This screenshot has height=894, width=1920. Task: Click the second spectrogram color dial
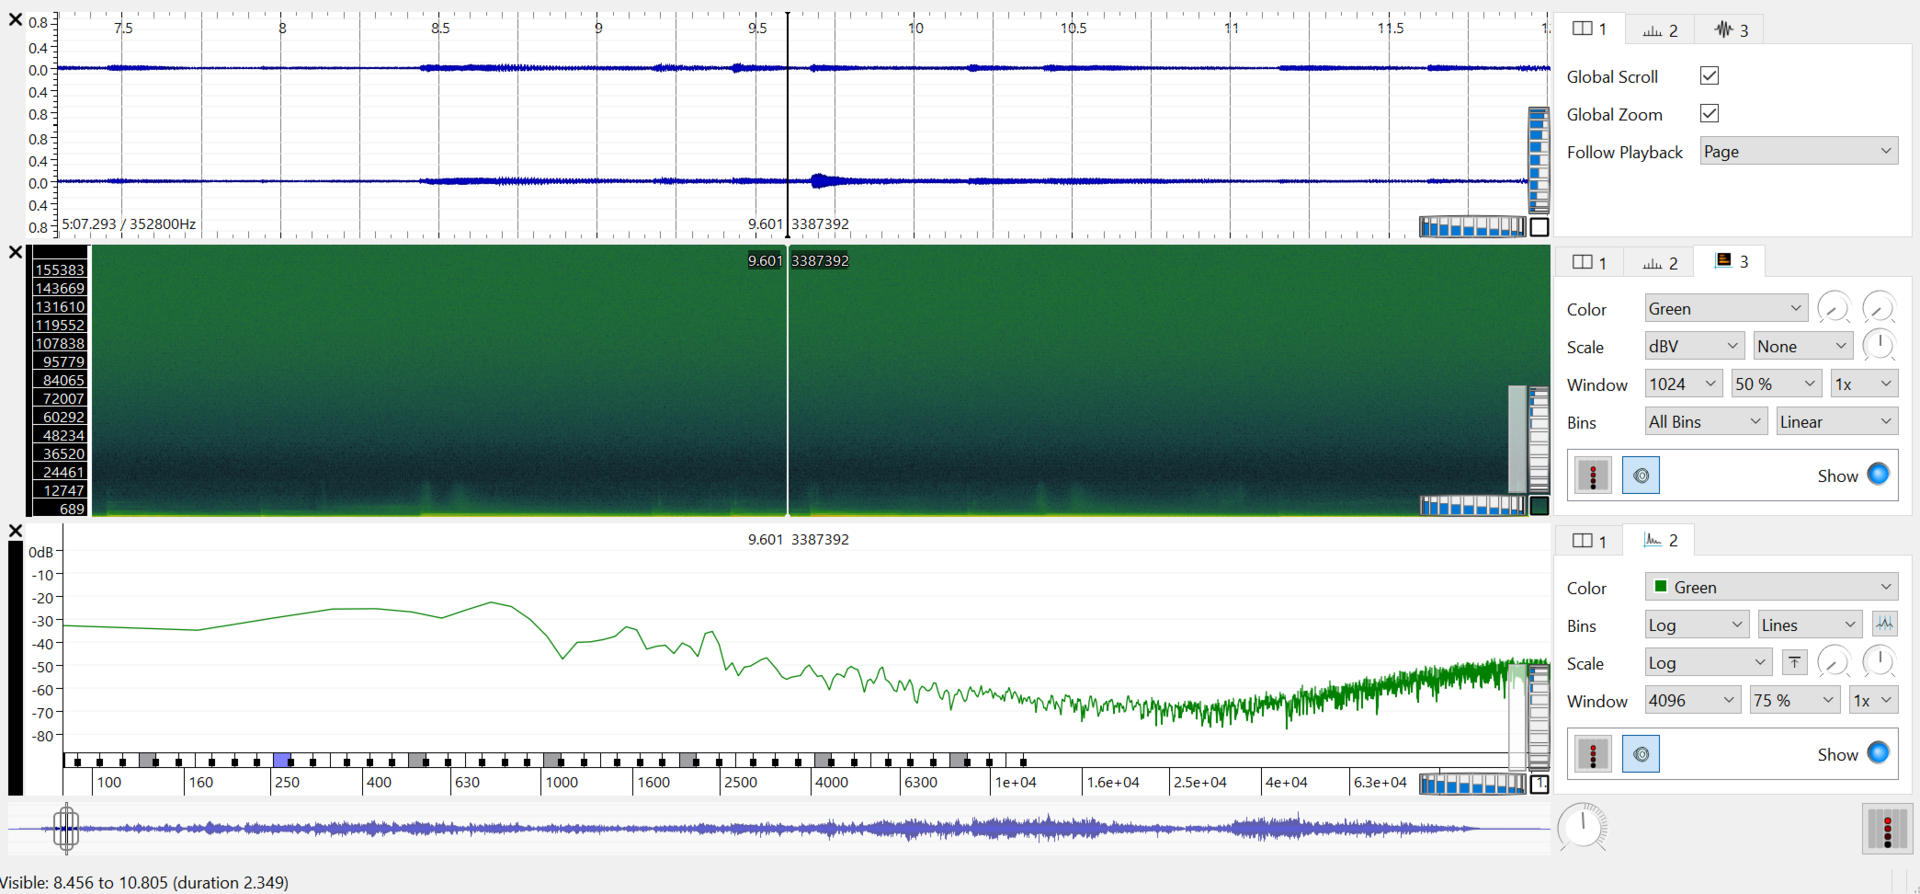coord(1879,308)
